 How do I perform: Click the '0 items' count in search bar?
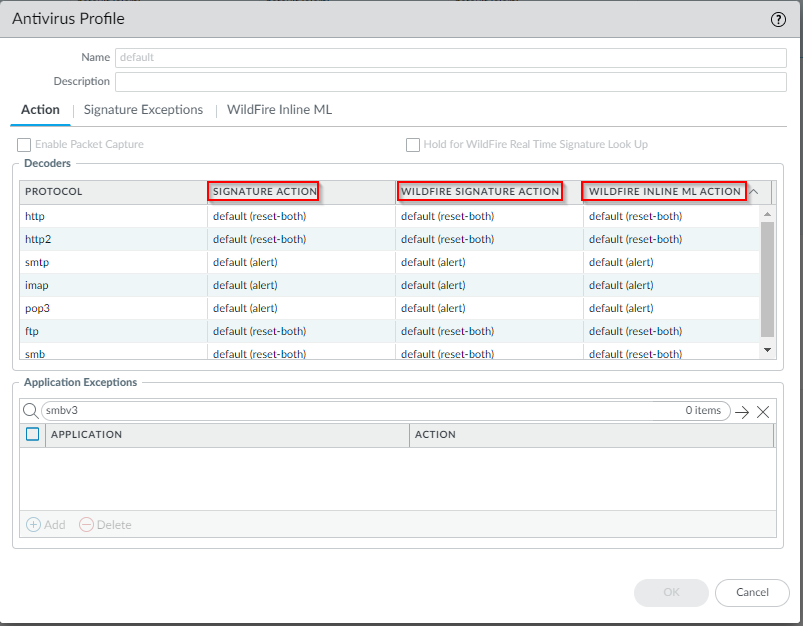pos(703,410)
